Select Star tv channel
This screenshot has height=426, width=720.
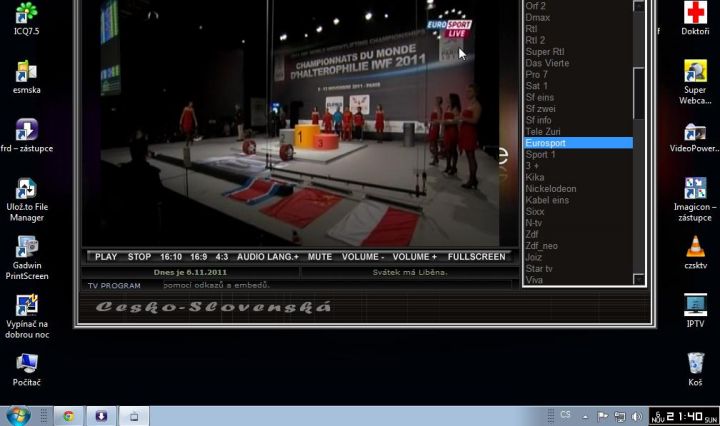point(539,269)
